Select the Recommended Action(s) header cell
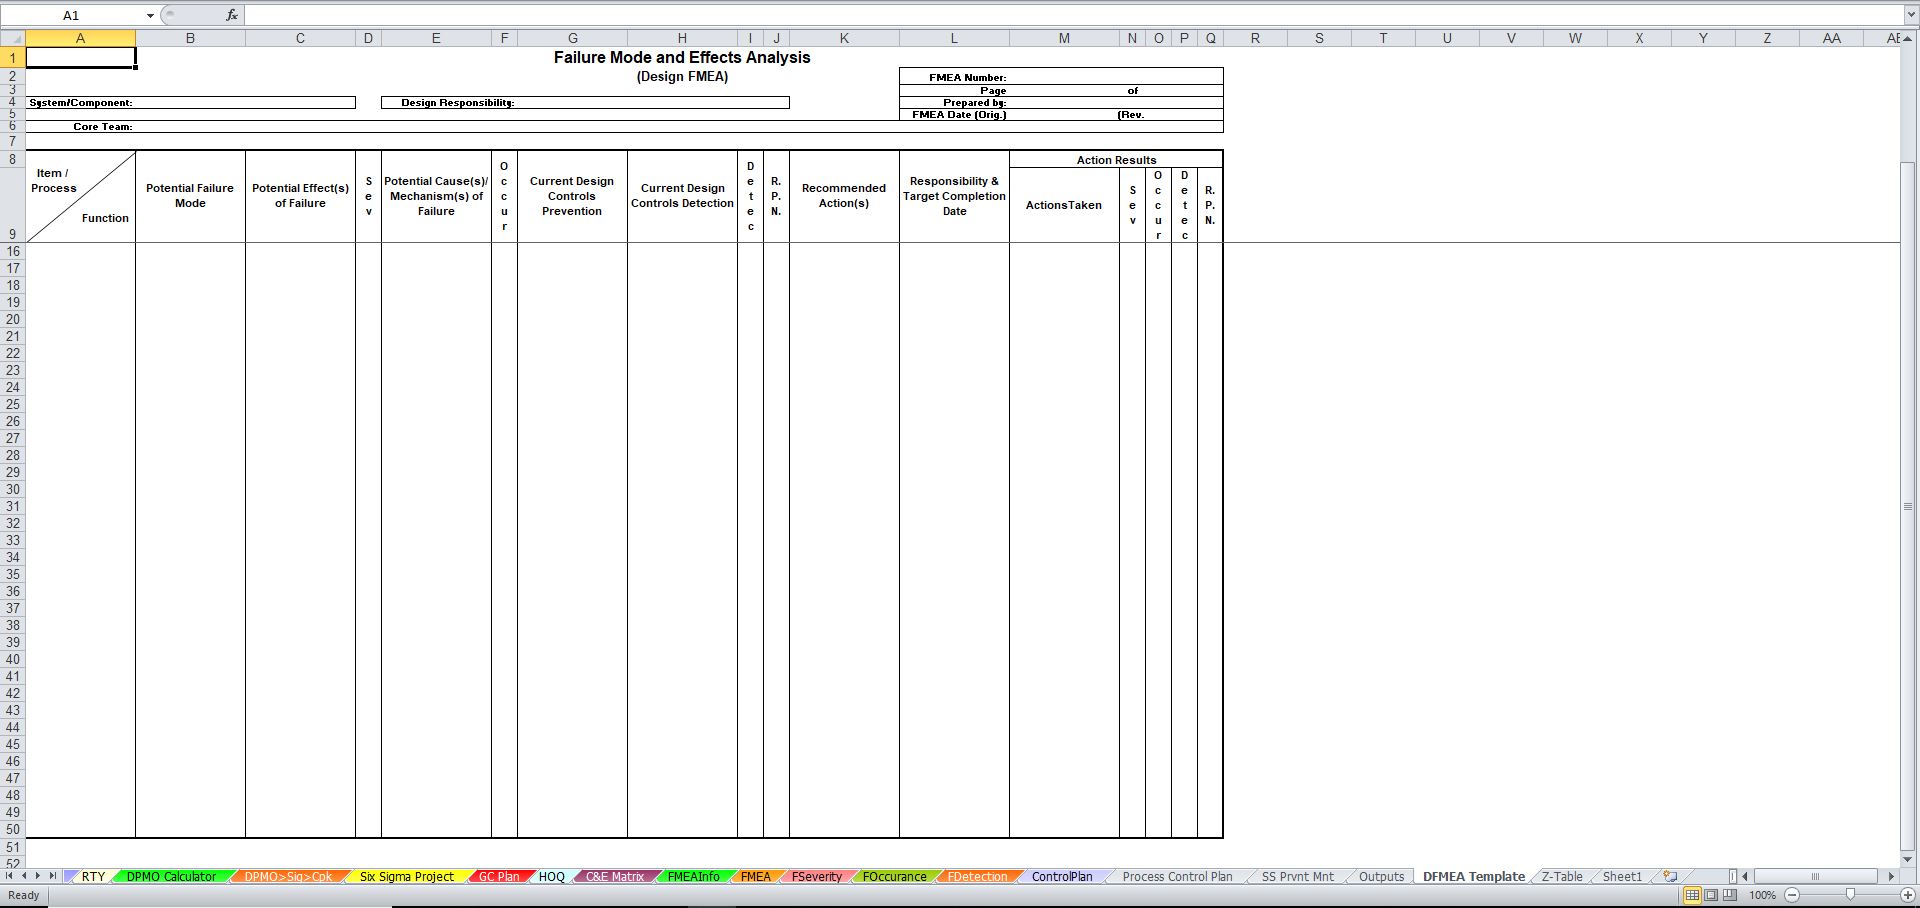 click(x=844, y=196)
